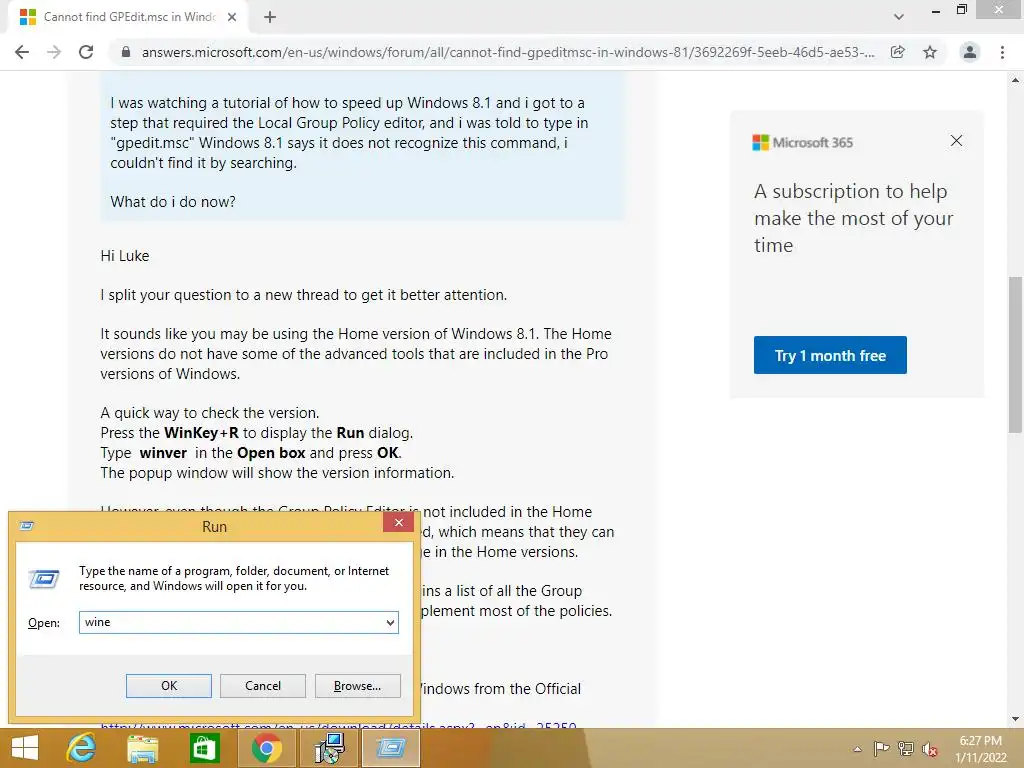Click "A subscription to help" ad heading
The height and width of the screenshot is (768, 1024).
850,191
